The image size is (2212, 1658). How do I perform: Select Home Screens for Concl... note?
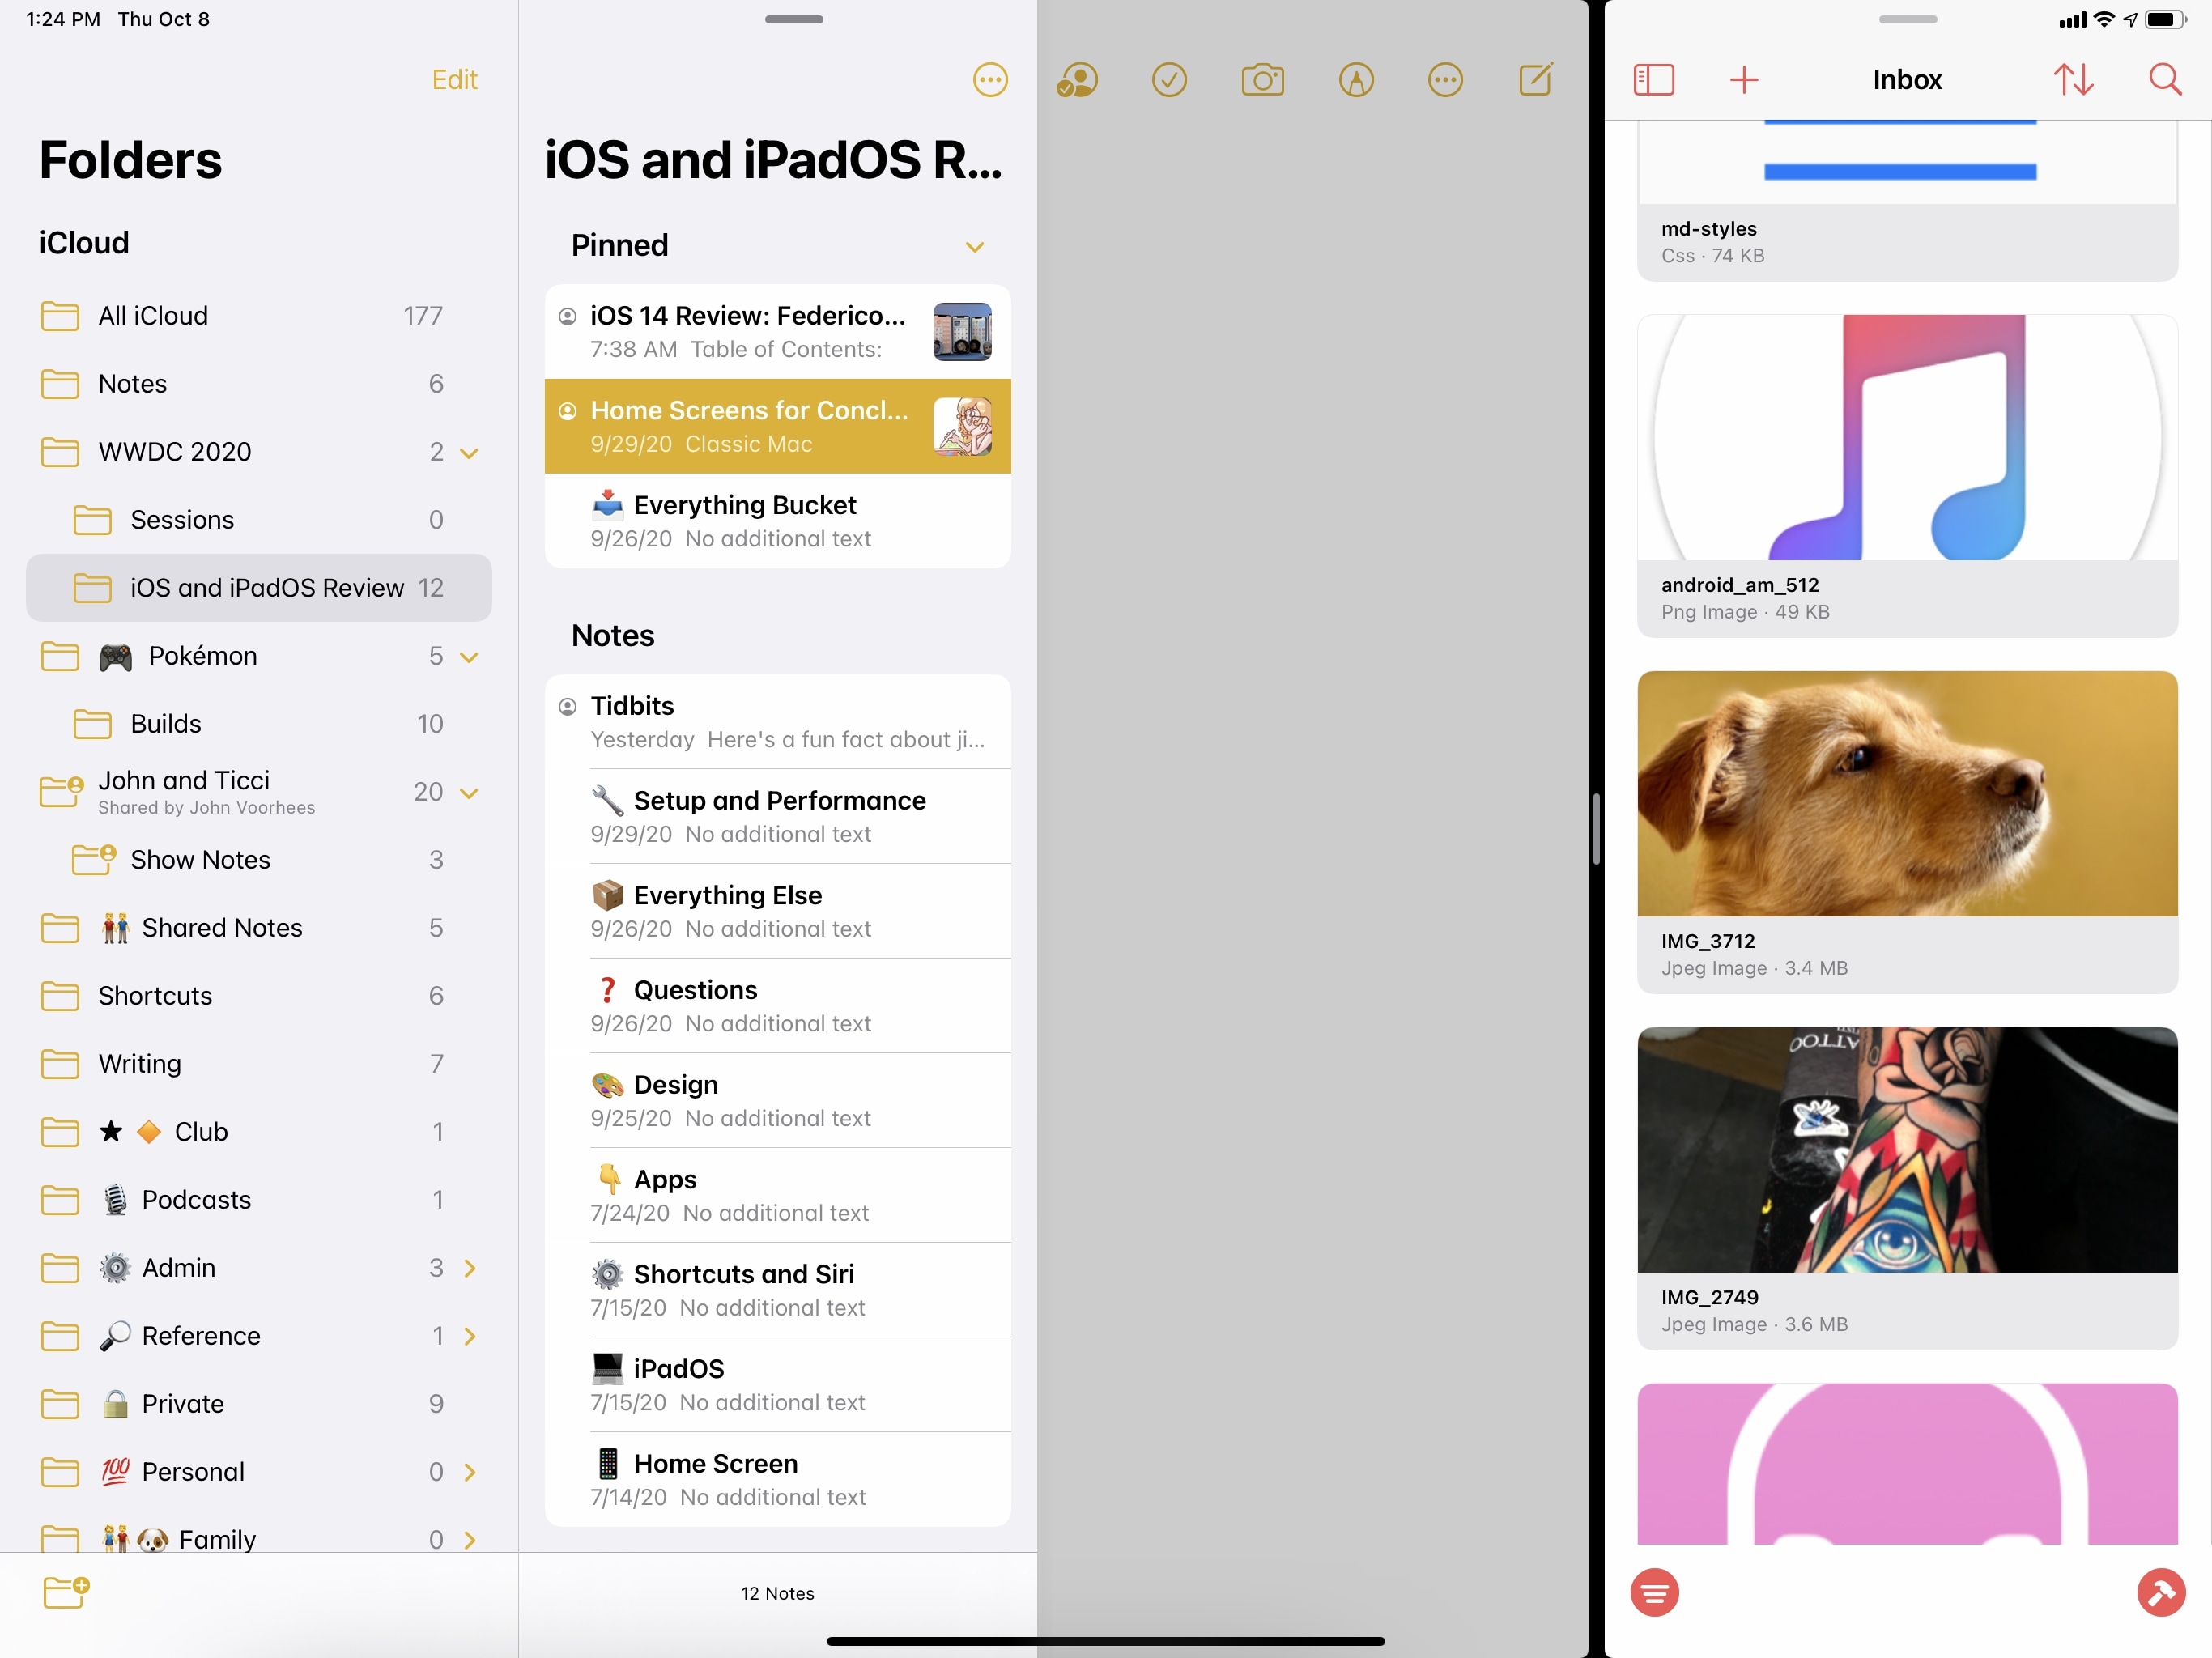point(777,426)
